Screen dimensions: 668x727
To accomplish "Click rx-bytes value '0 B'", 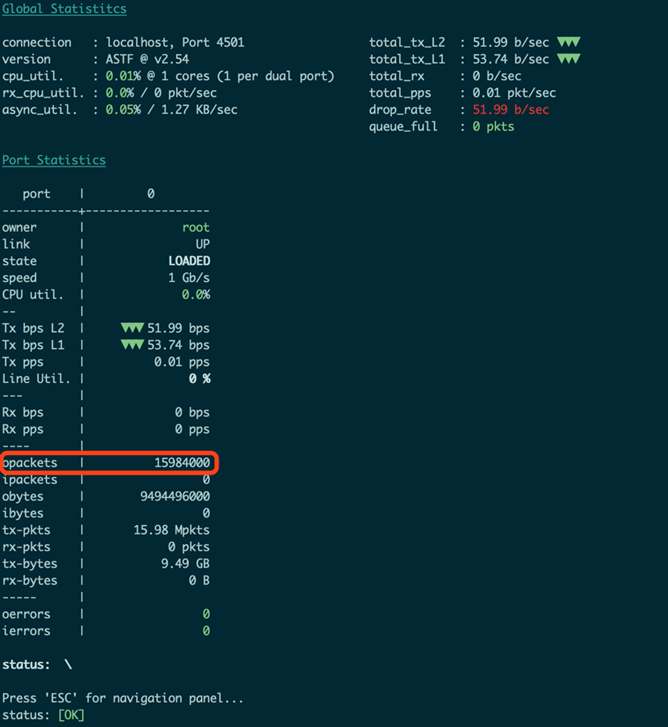I will 199,580.
